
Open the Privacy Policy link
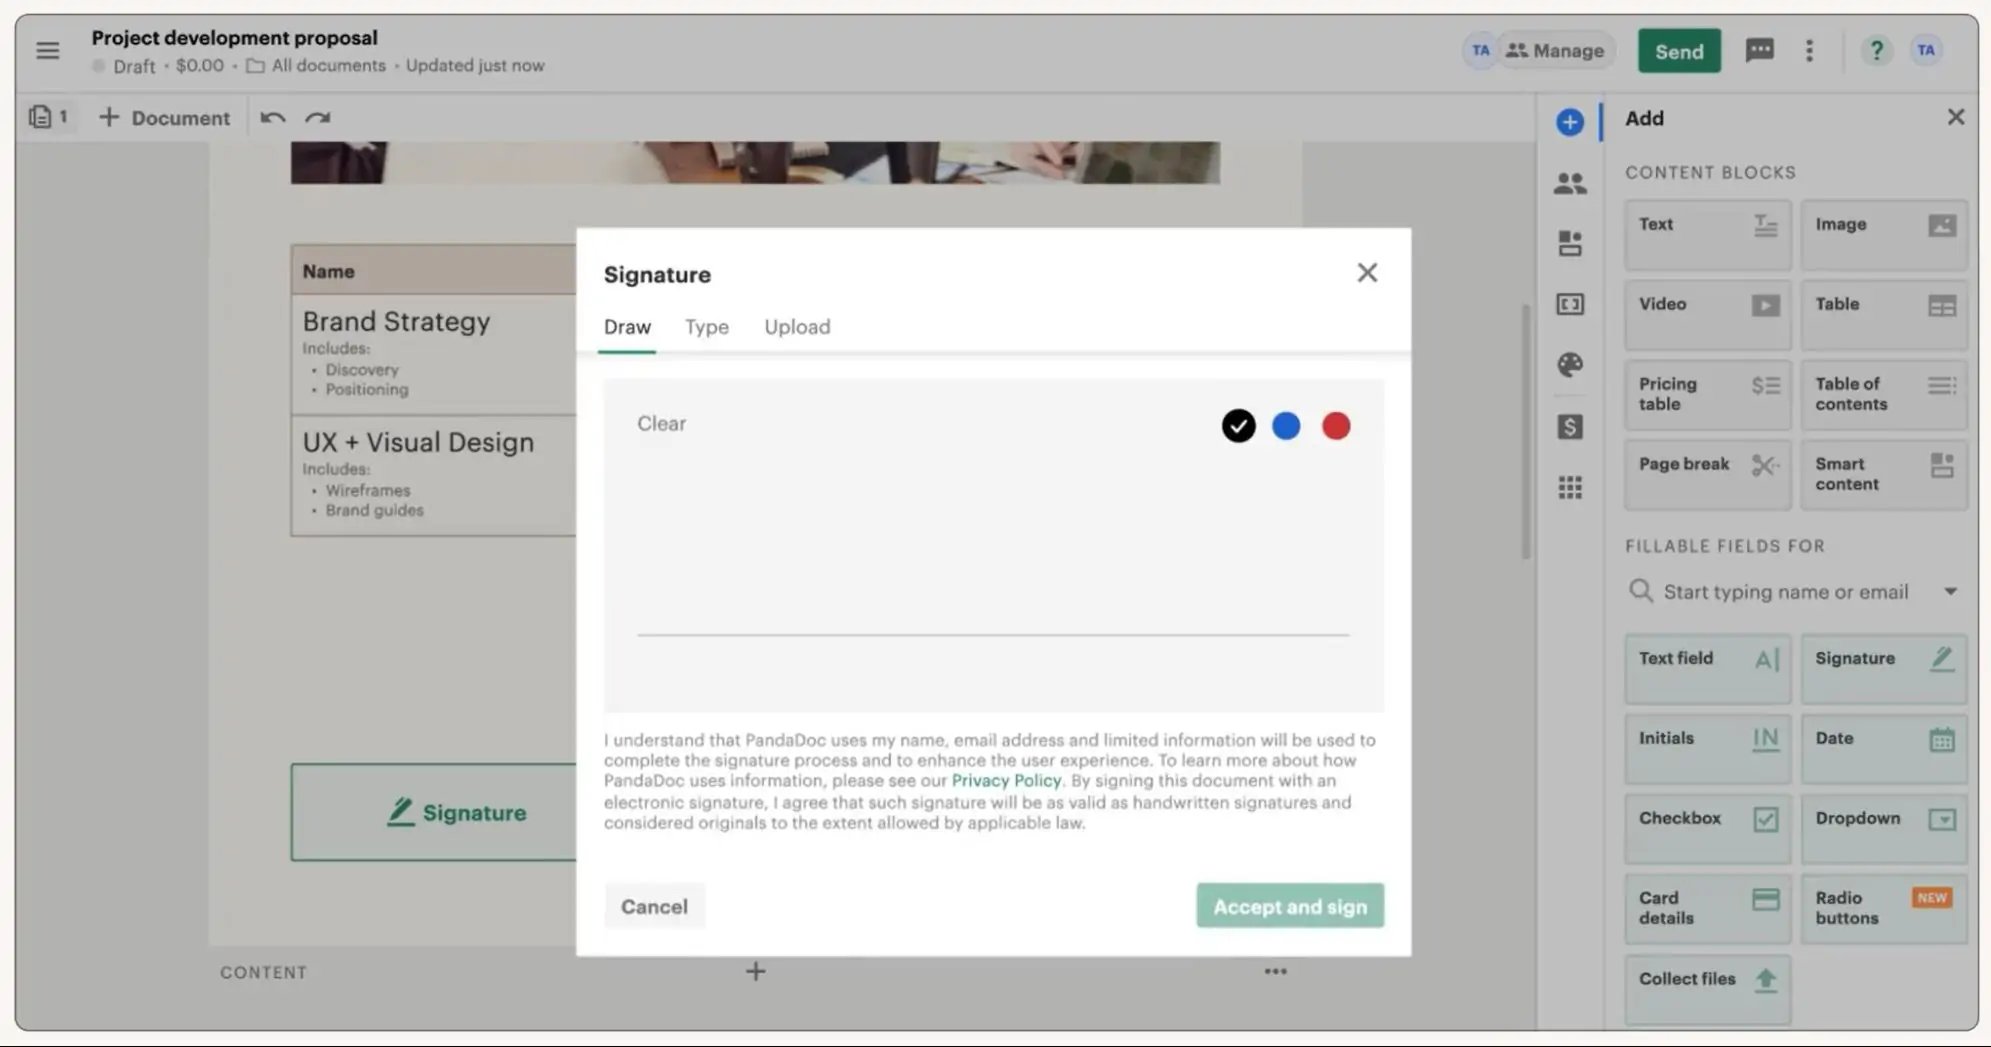click(1005, 781)
